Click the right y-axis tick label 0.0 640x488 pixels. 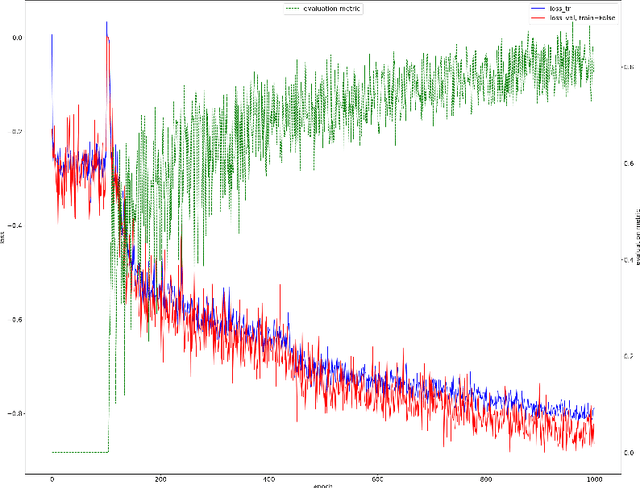click(629, 452)
